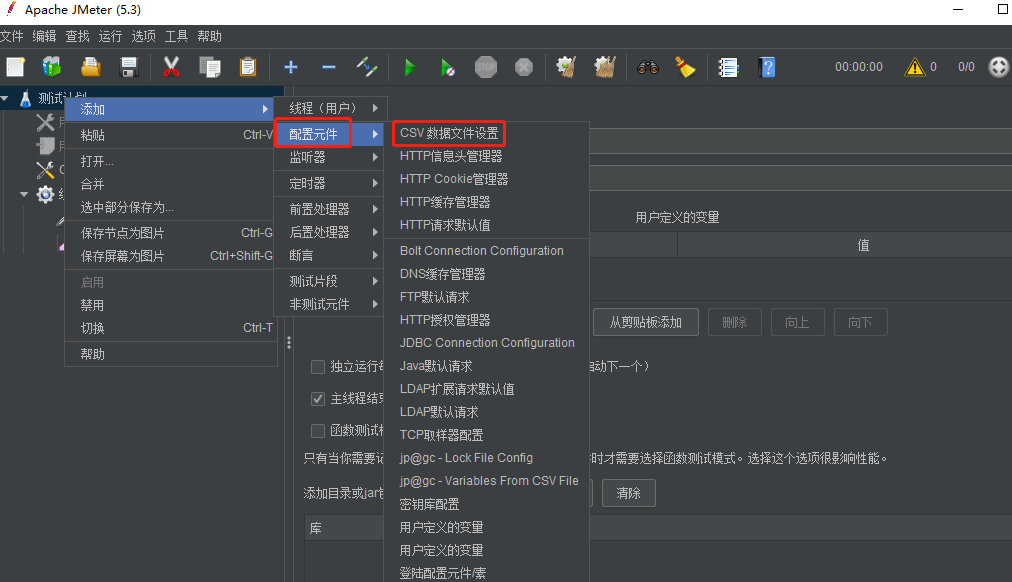Expand the 前置处理器 submenu
The image size is (1012, 582).
click(331, 209)
